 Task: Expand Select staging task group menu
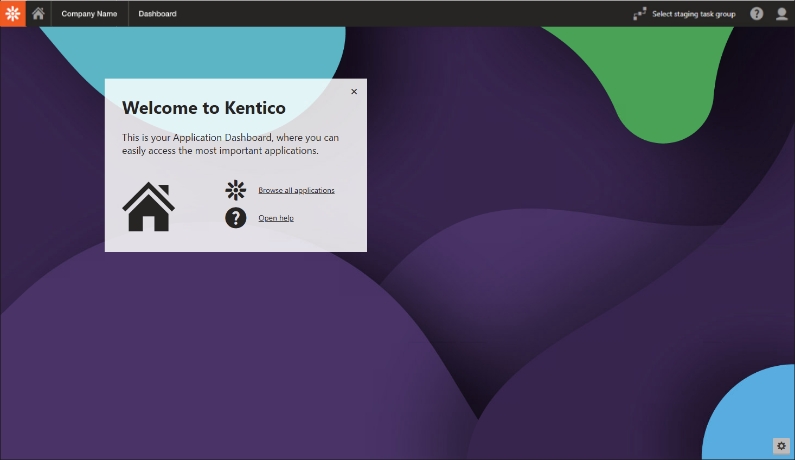click(693, 14)
